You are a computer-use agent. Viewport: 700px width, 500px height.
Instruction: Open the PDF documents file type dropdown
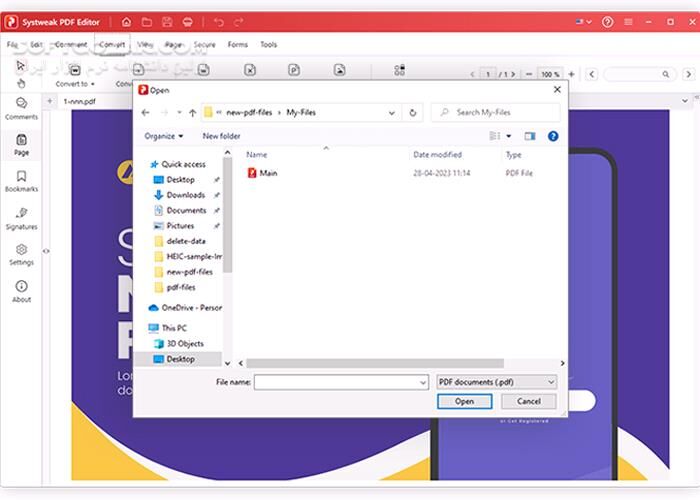496,382
